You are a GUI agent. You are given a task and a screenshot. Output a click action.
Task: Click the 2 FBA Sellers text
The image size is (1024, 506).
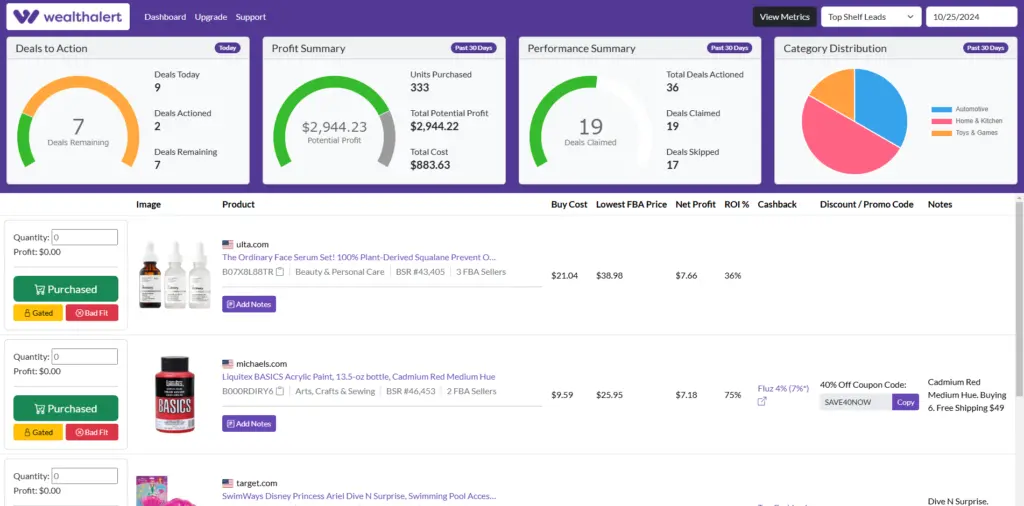coord(472,392)
